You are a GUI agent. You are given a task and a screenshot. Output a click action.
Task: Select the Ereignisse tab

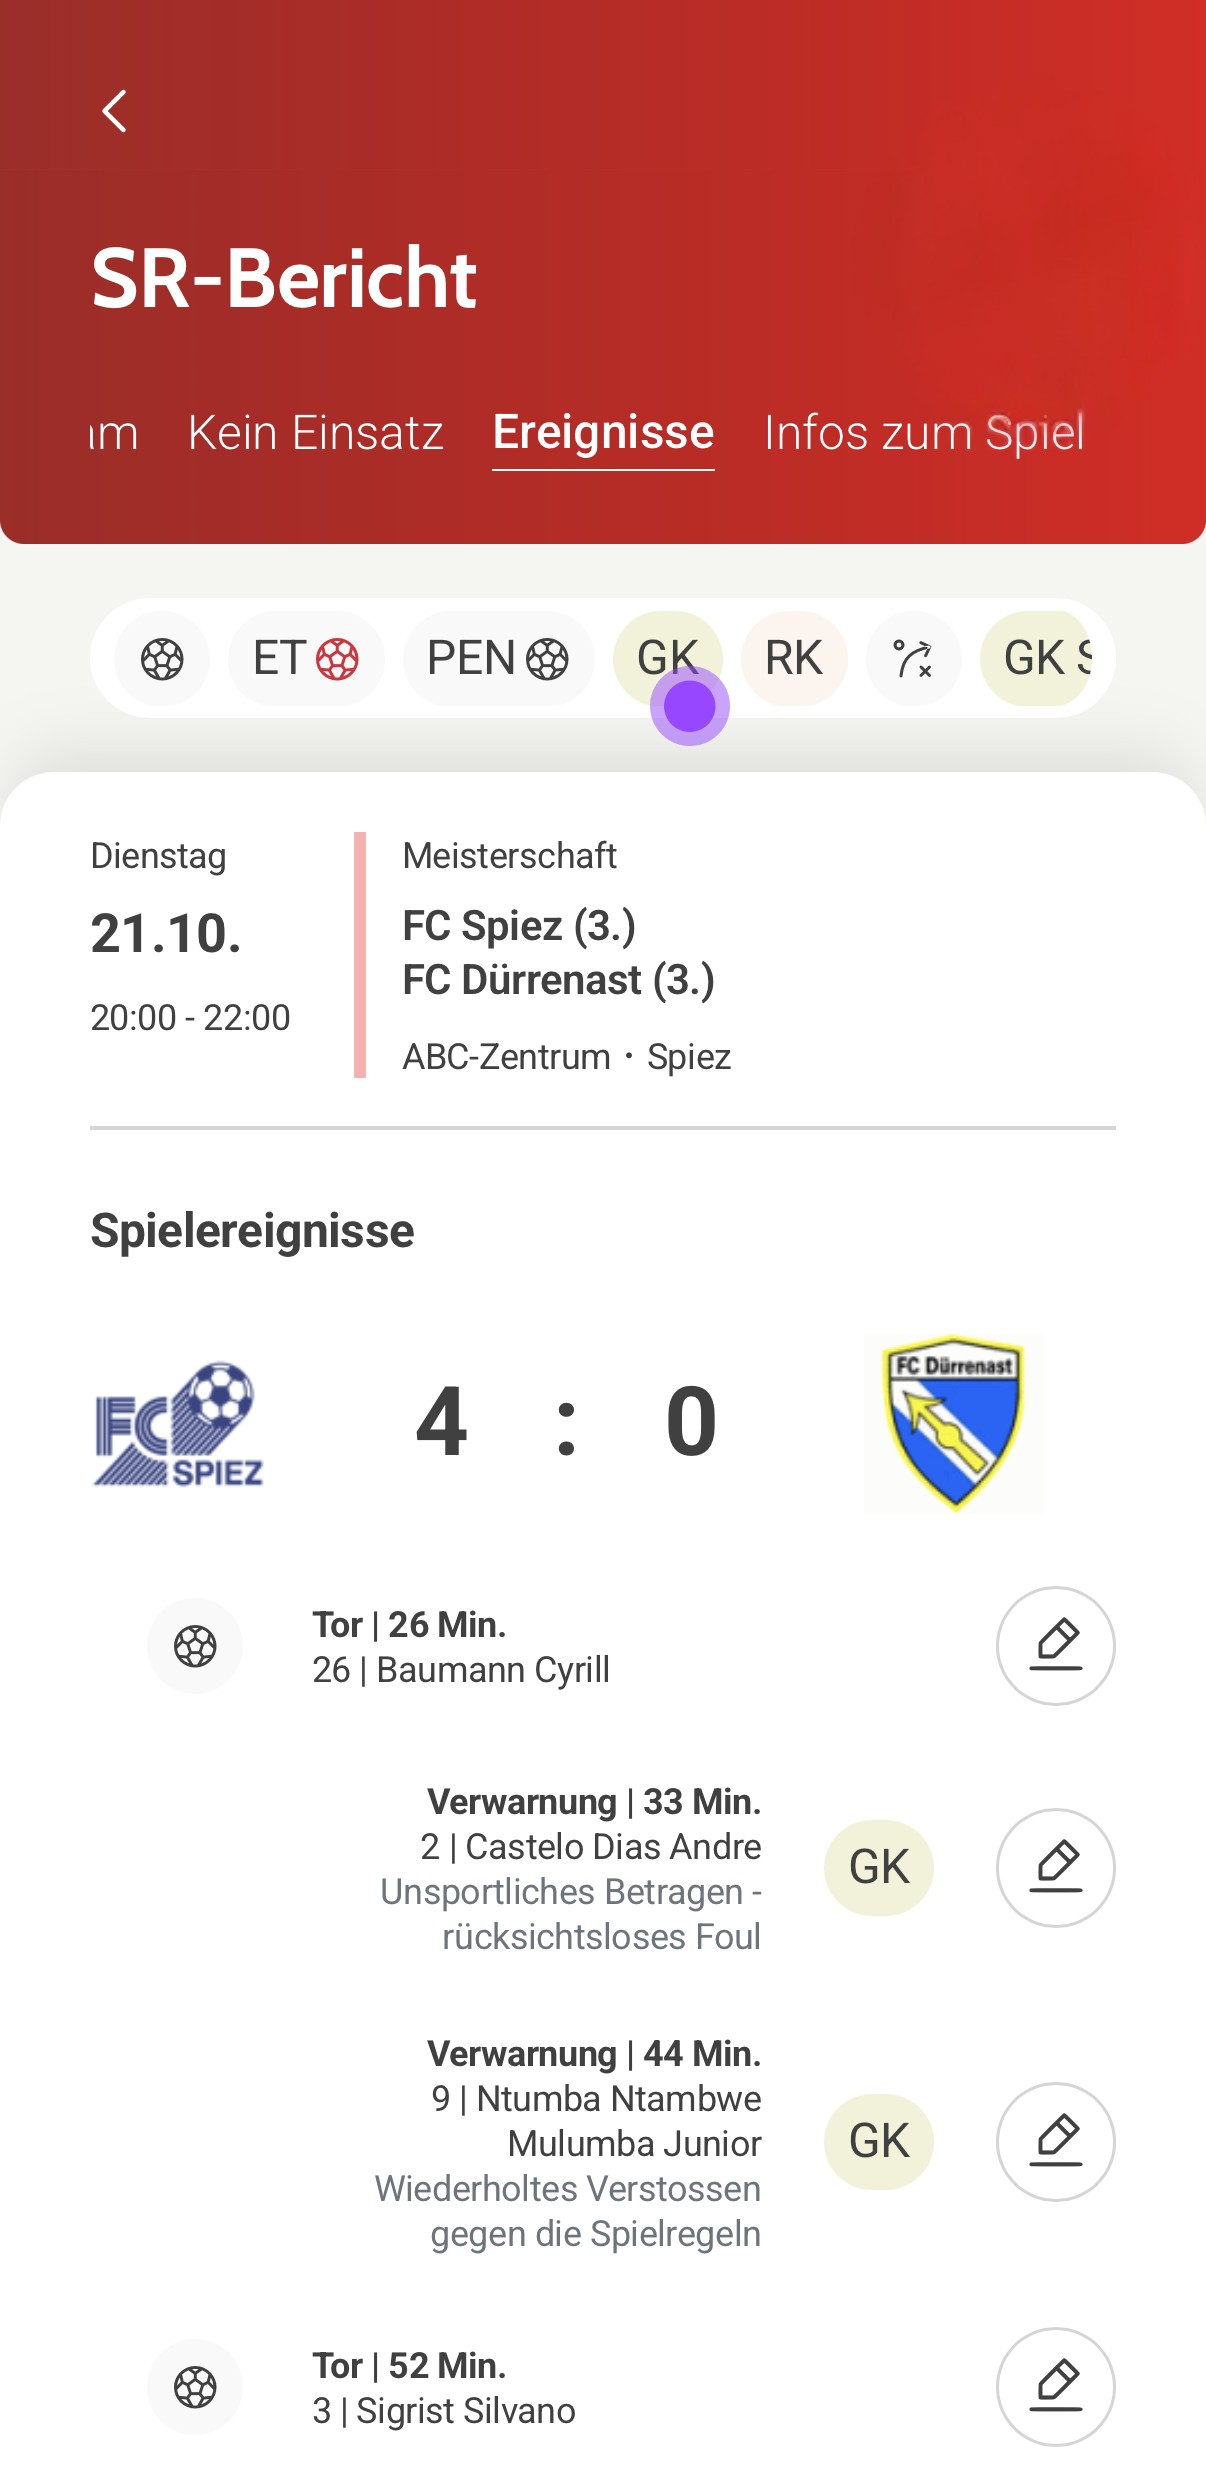[603, 433]
